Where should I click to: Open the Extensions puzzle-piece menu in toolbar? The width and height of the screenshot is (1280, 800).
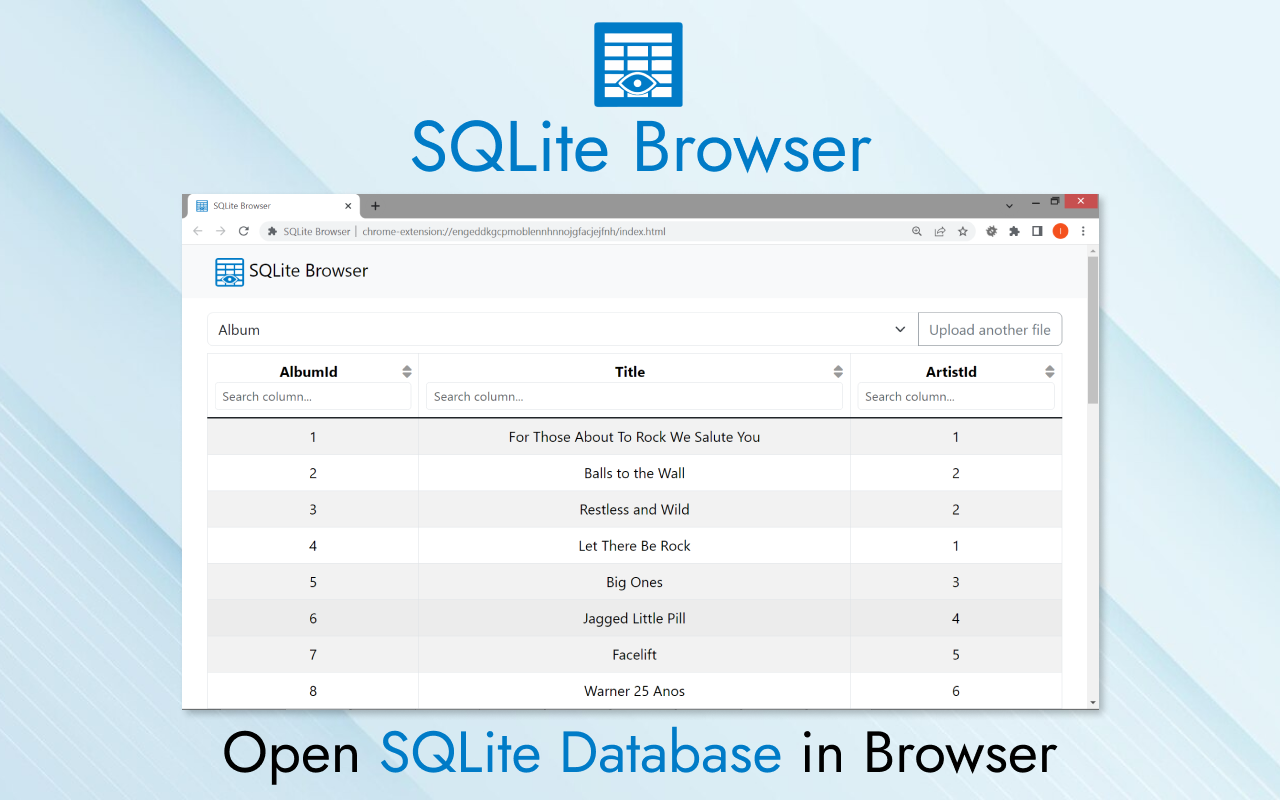(x=1014, y=231)
